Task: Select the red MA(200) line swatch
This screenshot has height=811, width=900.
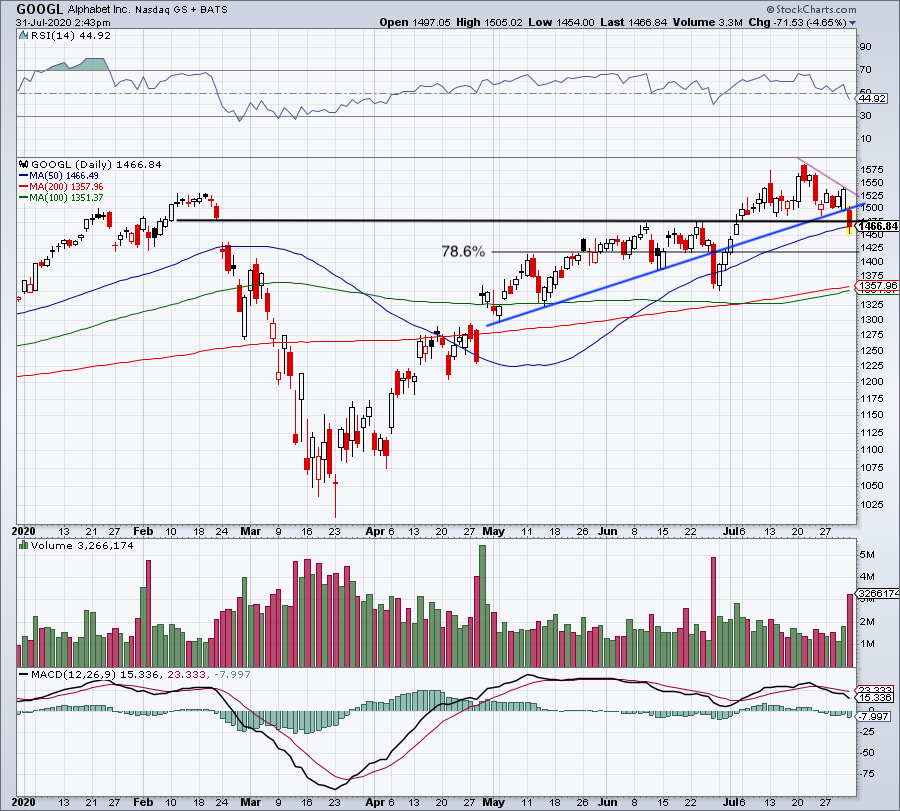Action: coord(24,187)
